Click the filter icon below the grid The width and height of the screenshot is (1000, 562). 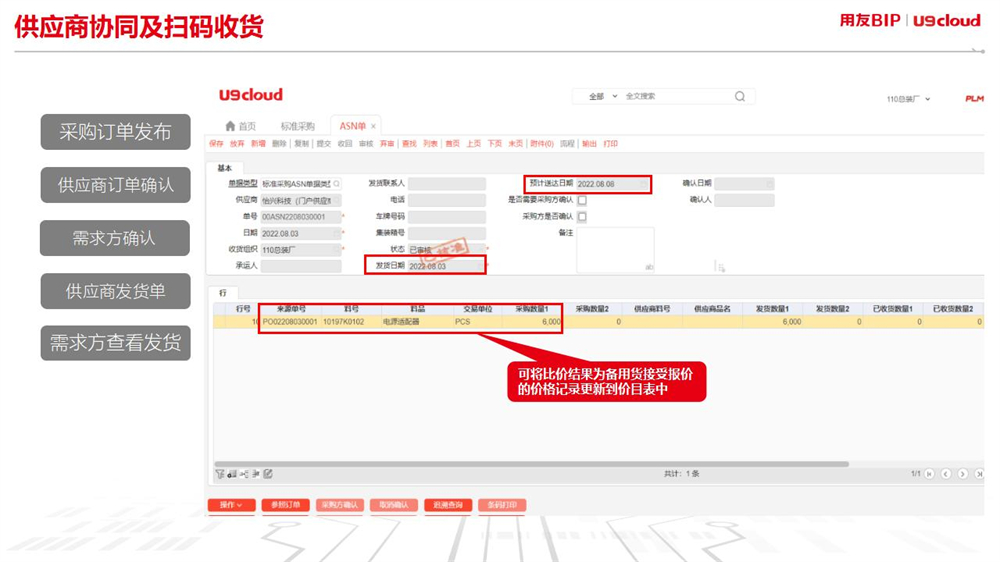220,474
